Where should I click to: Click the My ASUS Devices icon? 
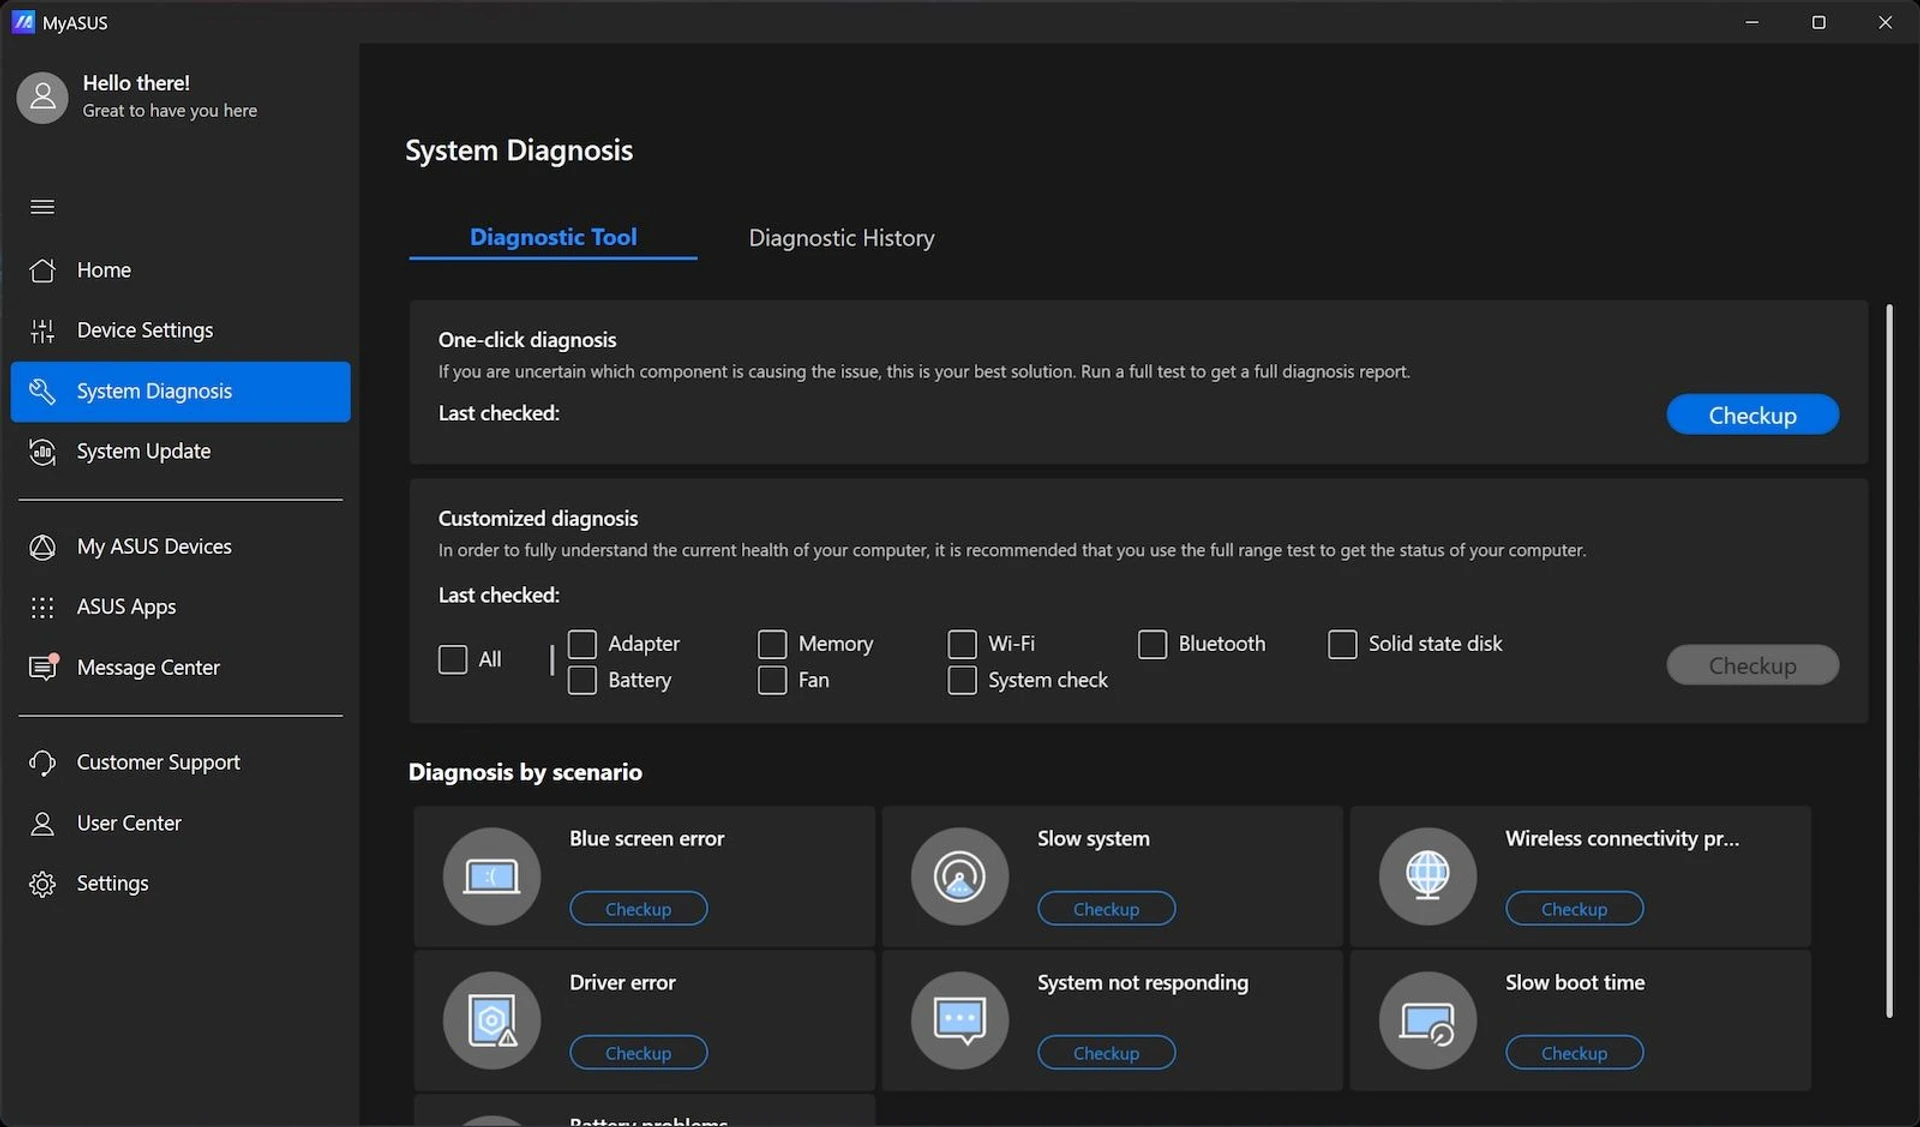(42, 547)
